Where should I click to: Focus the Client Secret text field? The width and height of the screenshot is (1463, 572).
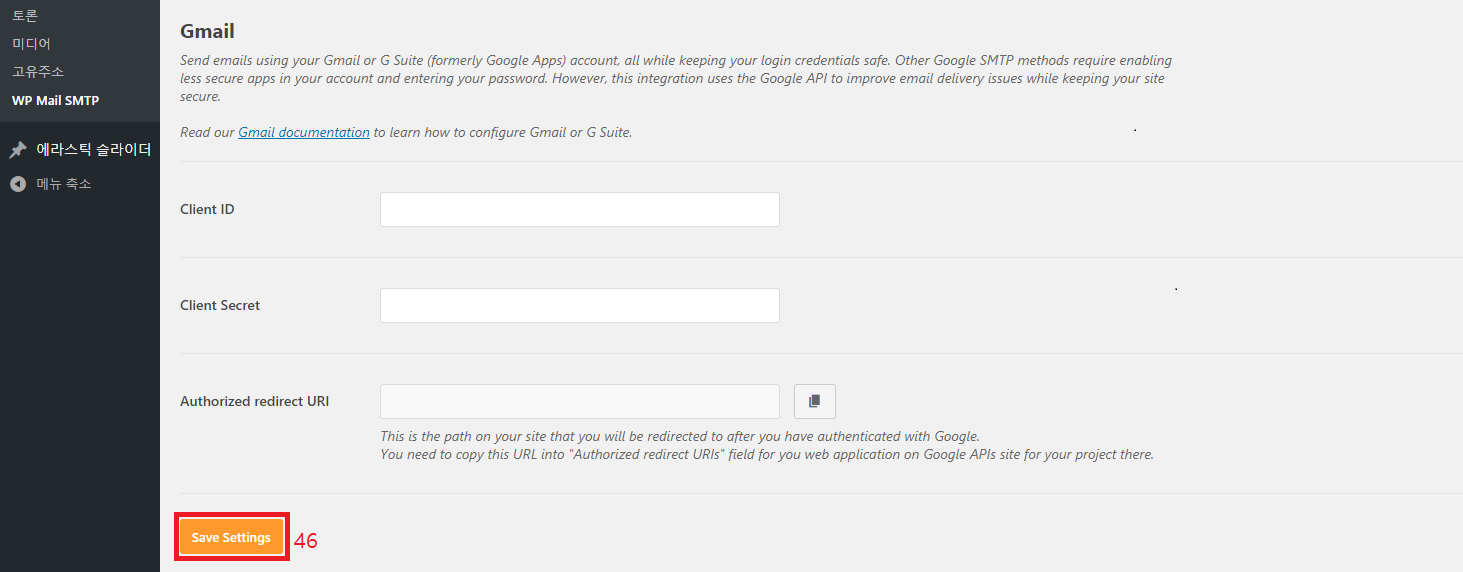tap(580, 306)
